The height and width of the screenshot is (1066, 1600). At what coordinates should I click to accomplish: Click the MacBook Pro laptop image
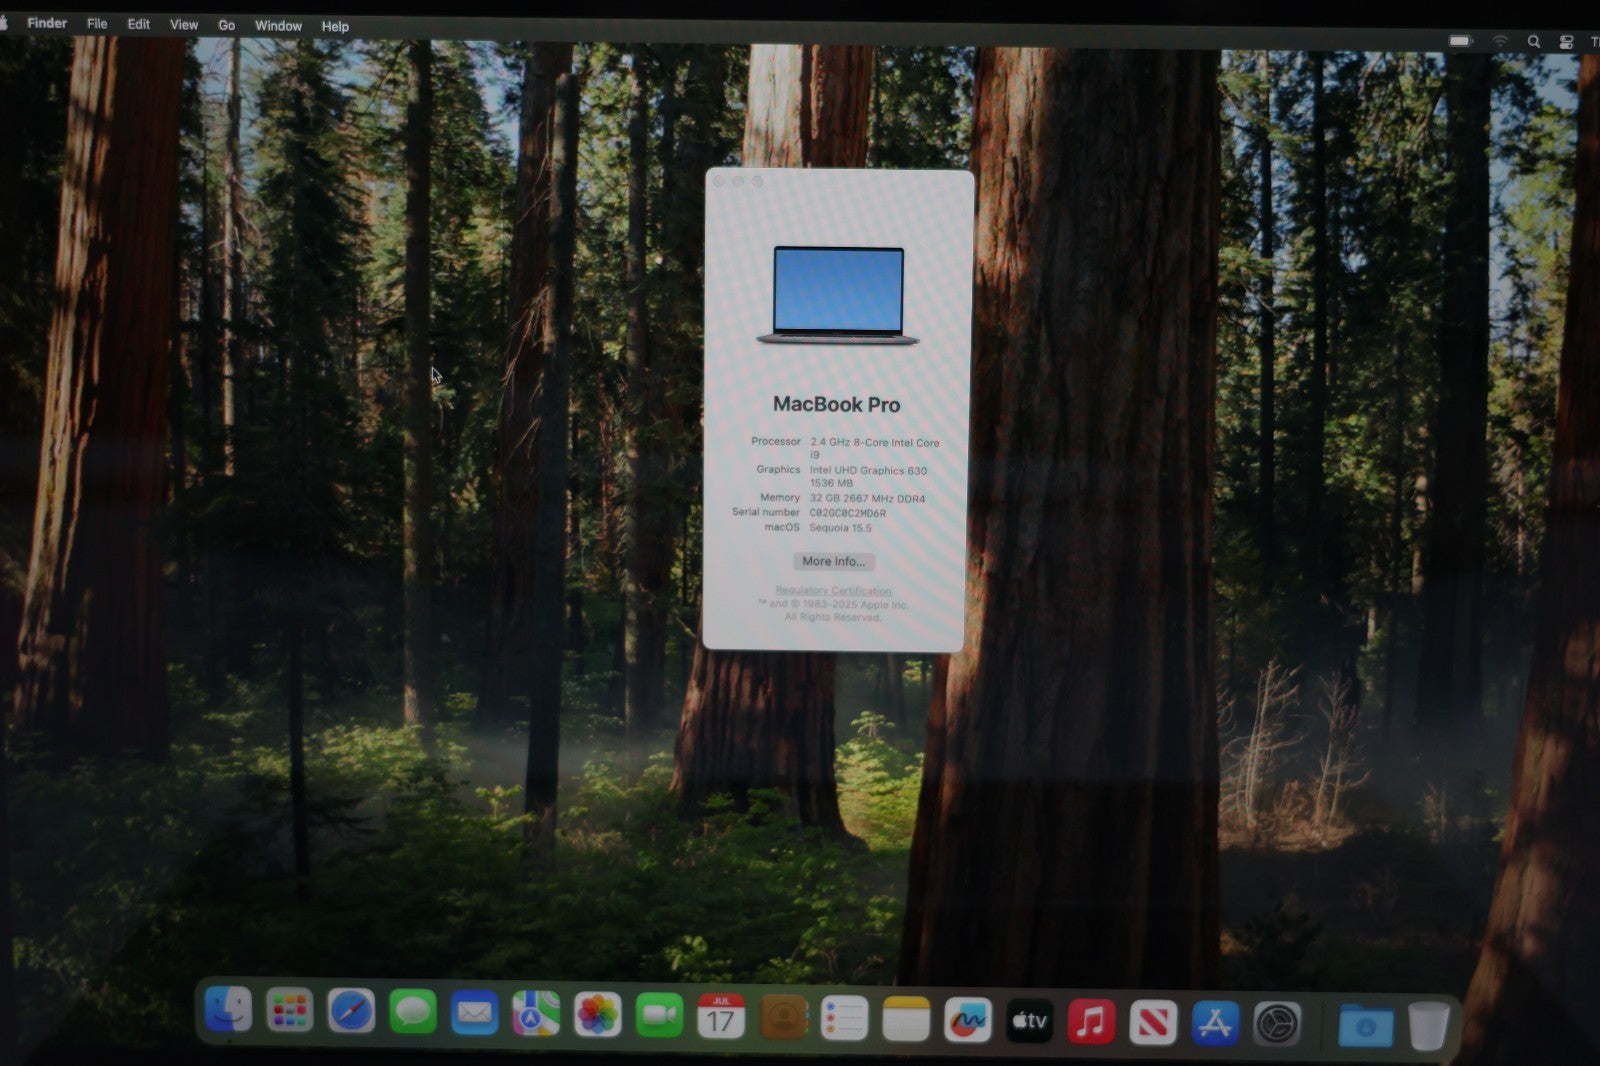[x=838, y=296]
